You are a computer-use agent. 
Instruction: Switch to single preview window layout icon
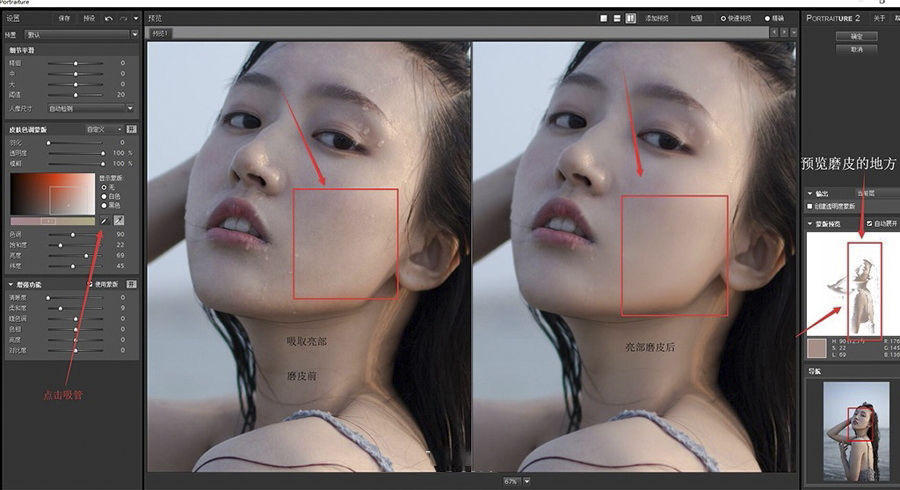[x=603, y=18]
